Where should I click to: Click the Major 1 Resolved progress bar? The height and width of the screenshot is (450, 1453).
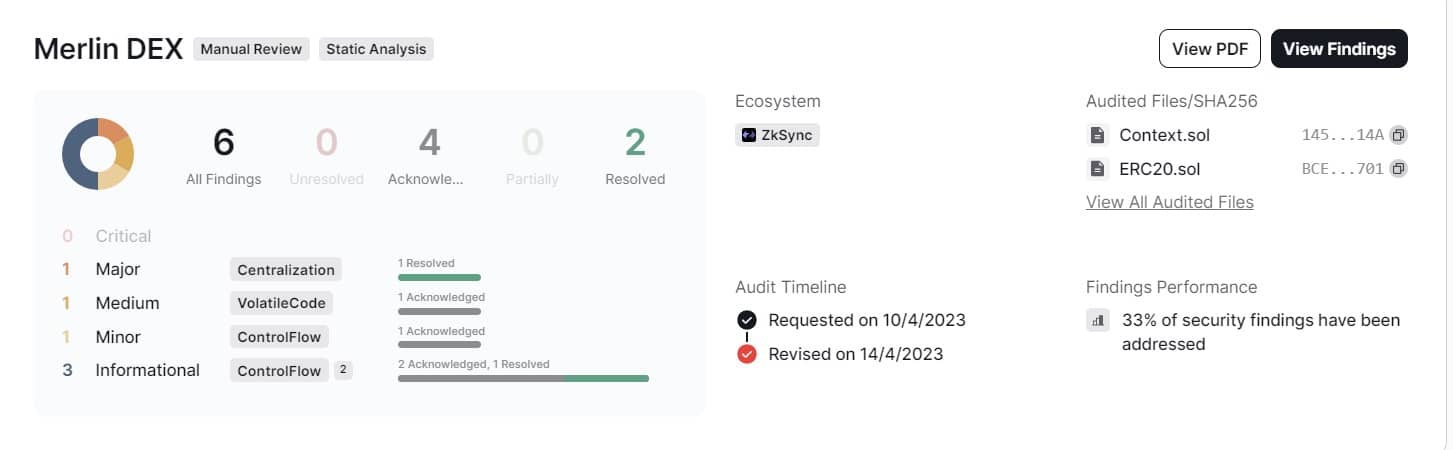point(439,277)
